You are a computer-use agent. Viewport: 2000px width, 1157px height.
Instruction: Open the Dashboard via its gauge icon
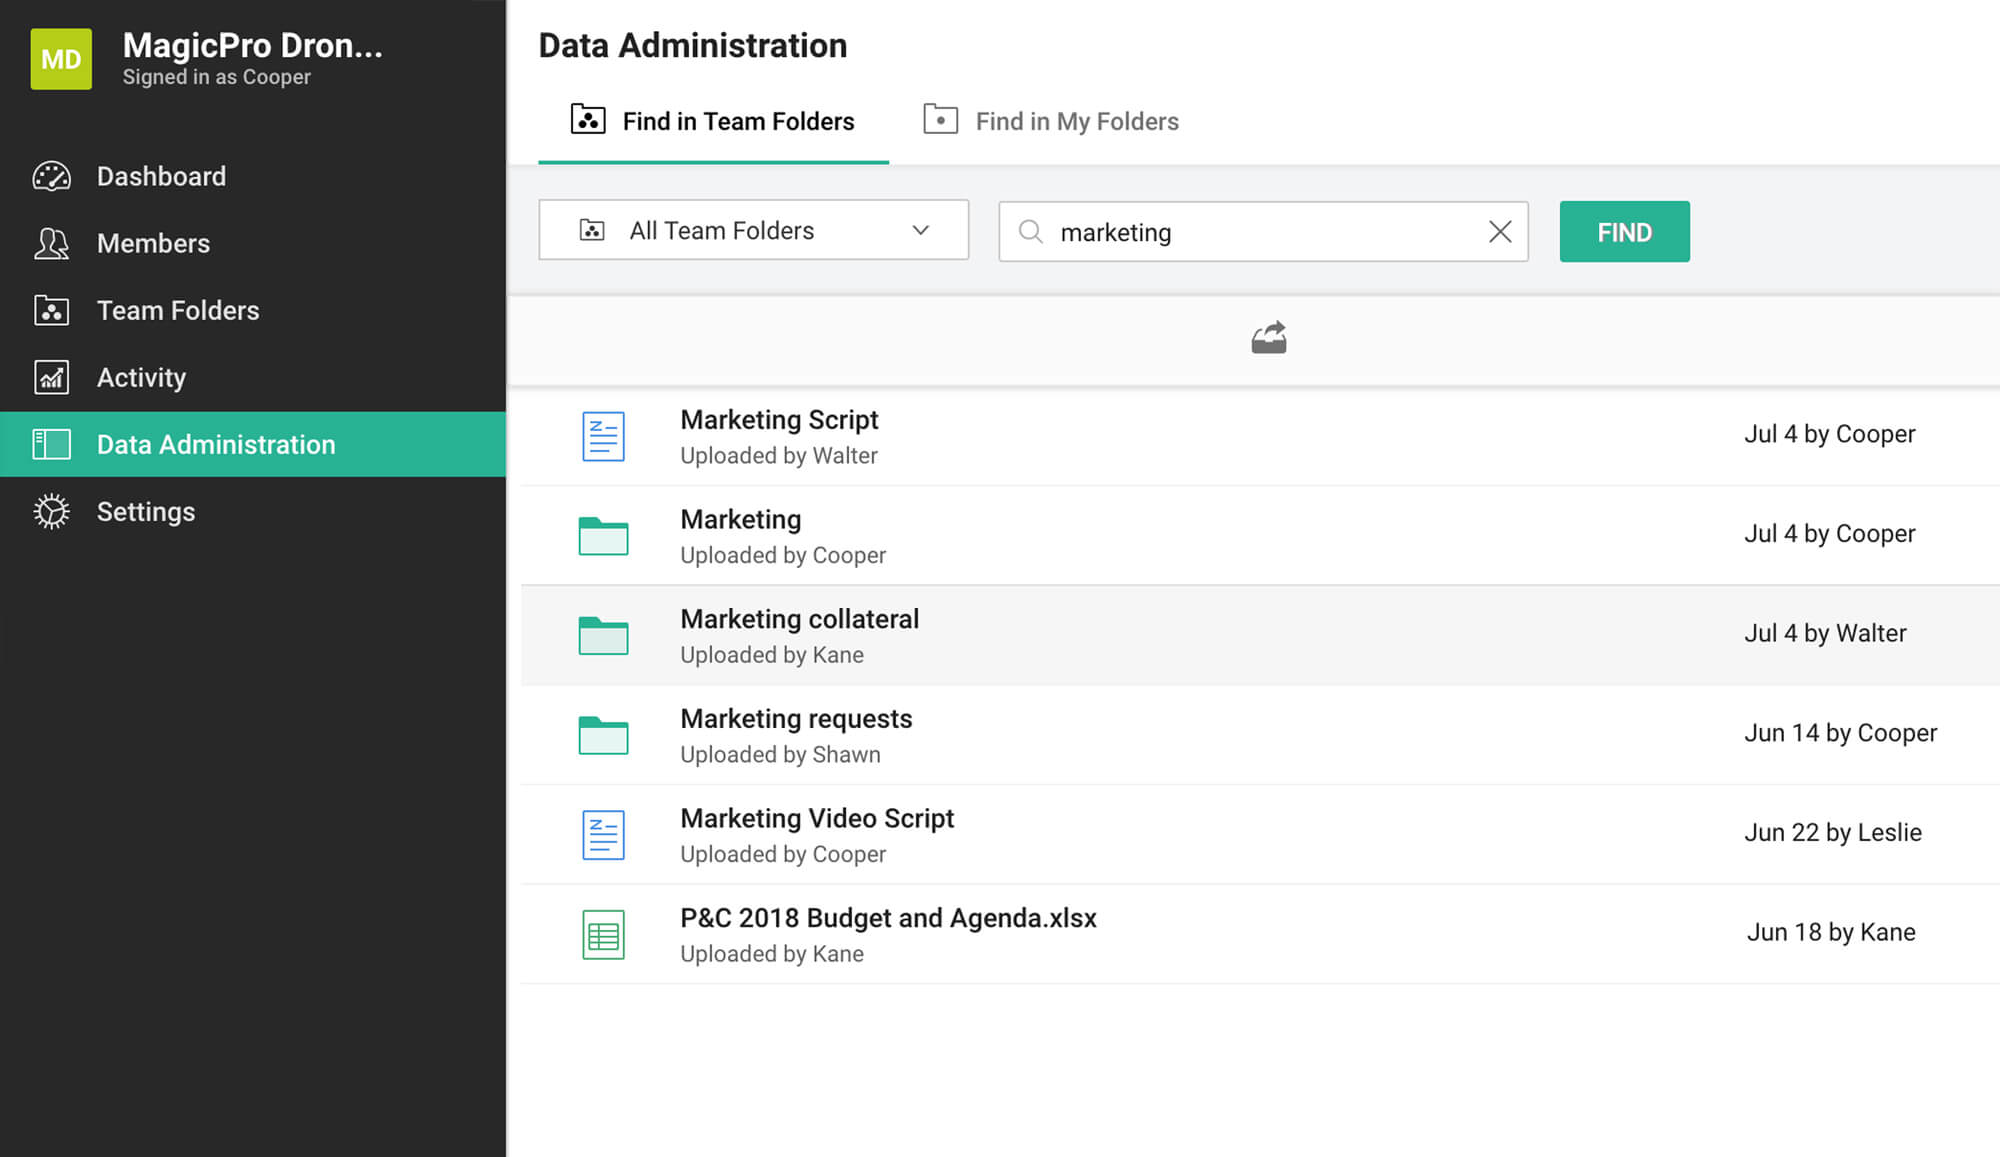click(52, 176)
